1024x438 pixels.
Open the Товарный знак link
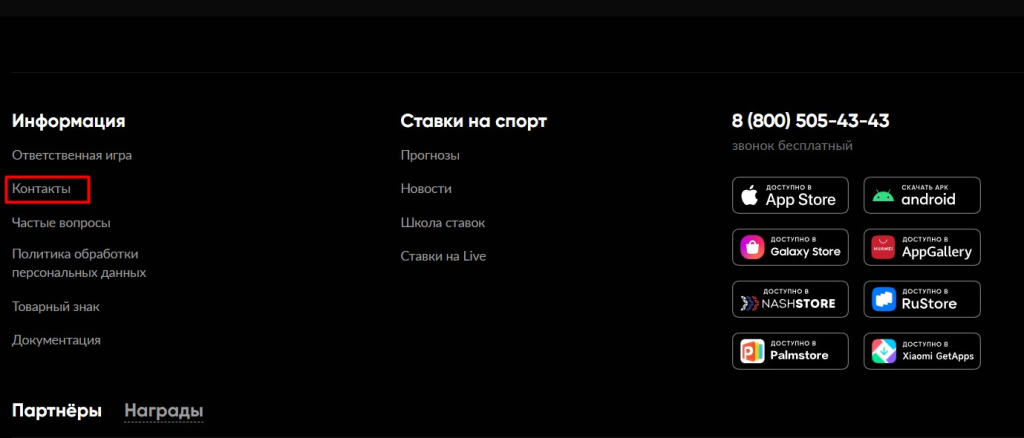(x=56, y=307)
